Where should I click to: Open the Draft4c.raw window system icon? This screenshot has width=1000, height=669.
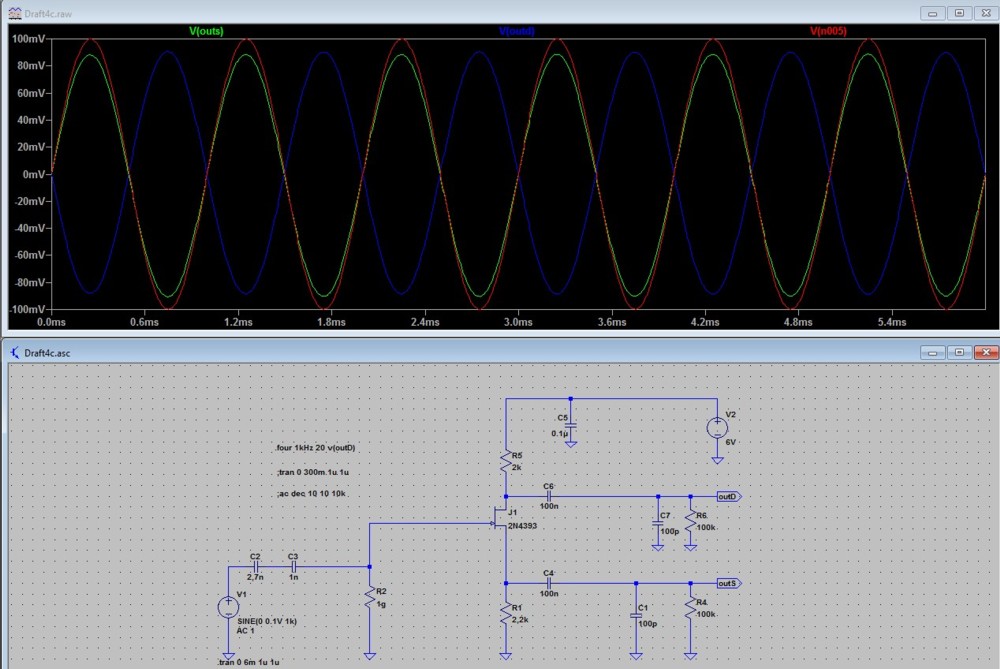click(x=15, y=13)
